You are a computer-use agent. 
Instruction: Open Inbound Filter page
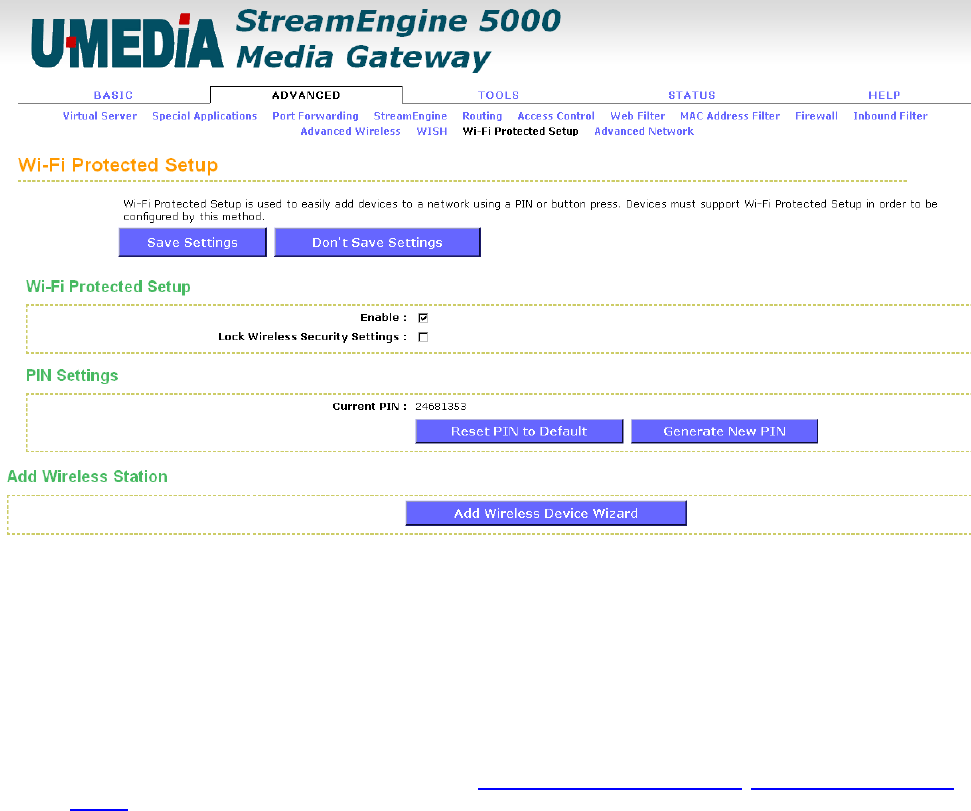[890, 116]
